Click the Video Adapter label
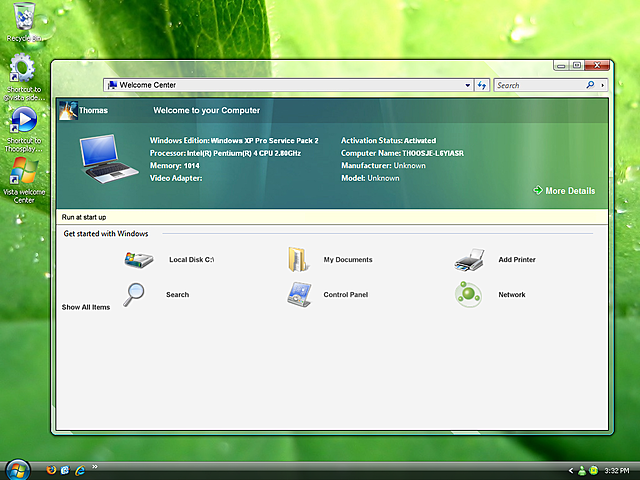Screen dimensions: 640x480 point(176,178)
